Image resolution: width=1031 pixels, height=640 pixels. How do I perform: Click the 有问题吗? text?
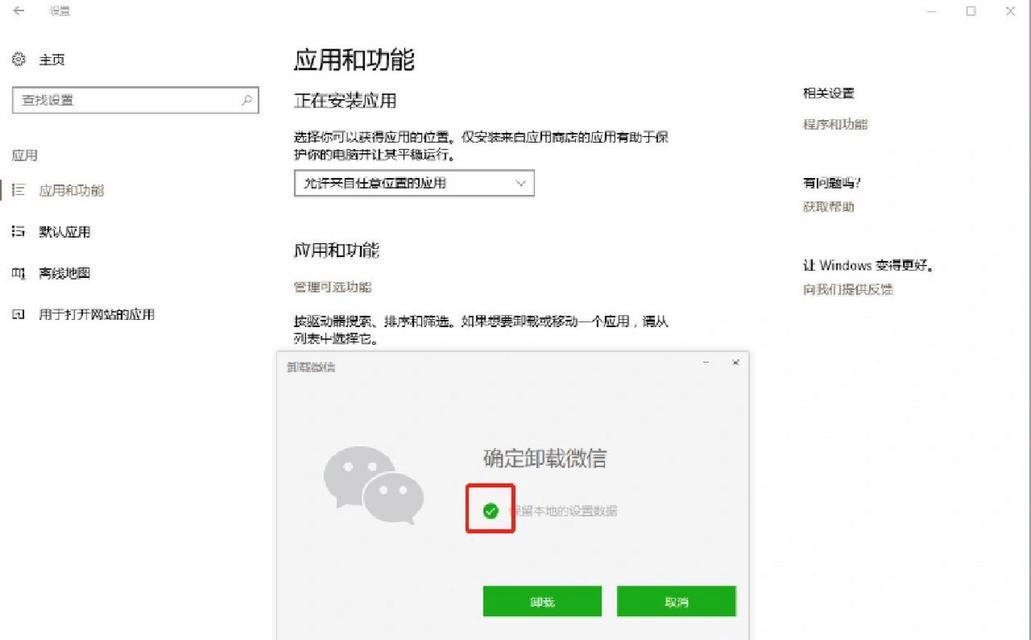[x=832, y=183]
